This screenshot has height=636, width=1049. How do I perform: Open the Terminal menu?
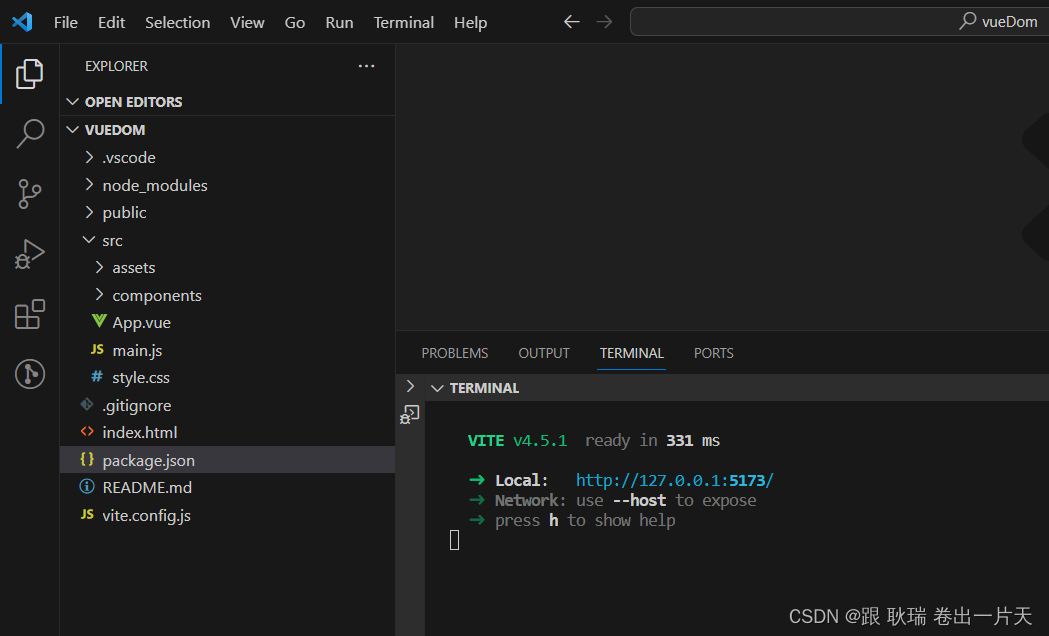[403, 22]
